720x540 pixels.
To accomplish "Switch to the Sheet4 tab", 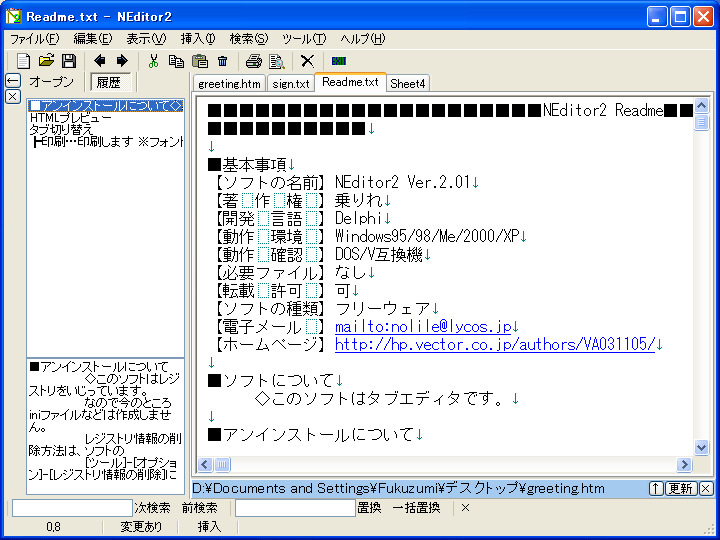I will (407, 84).
